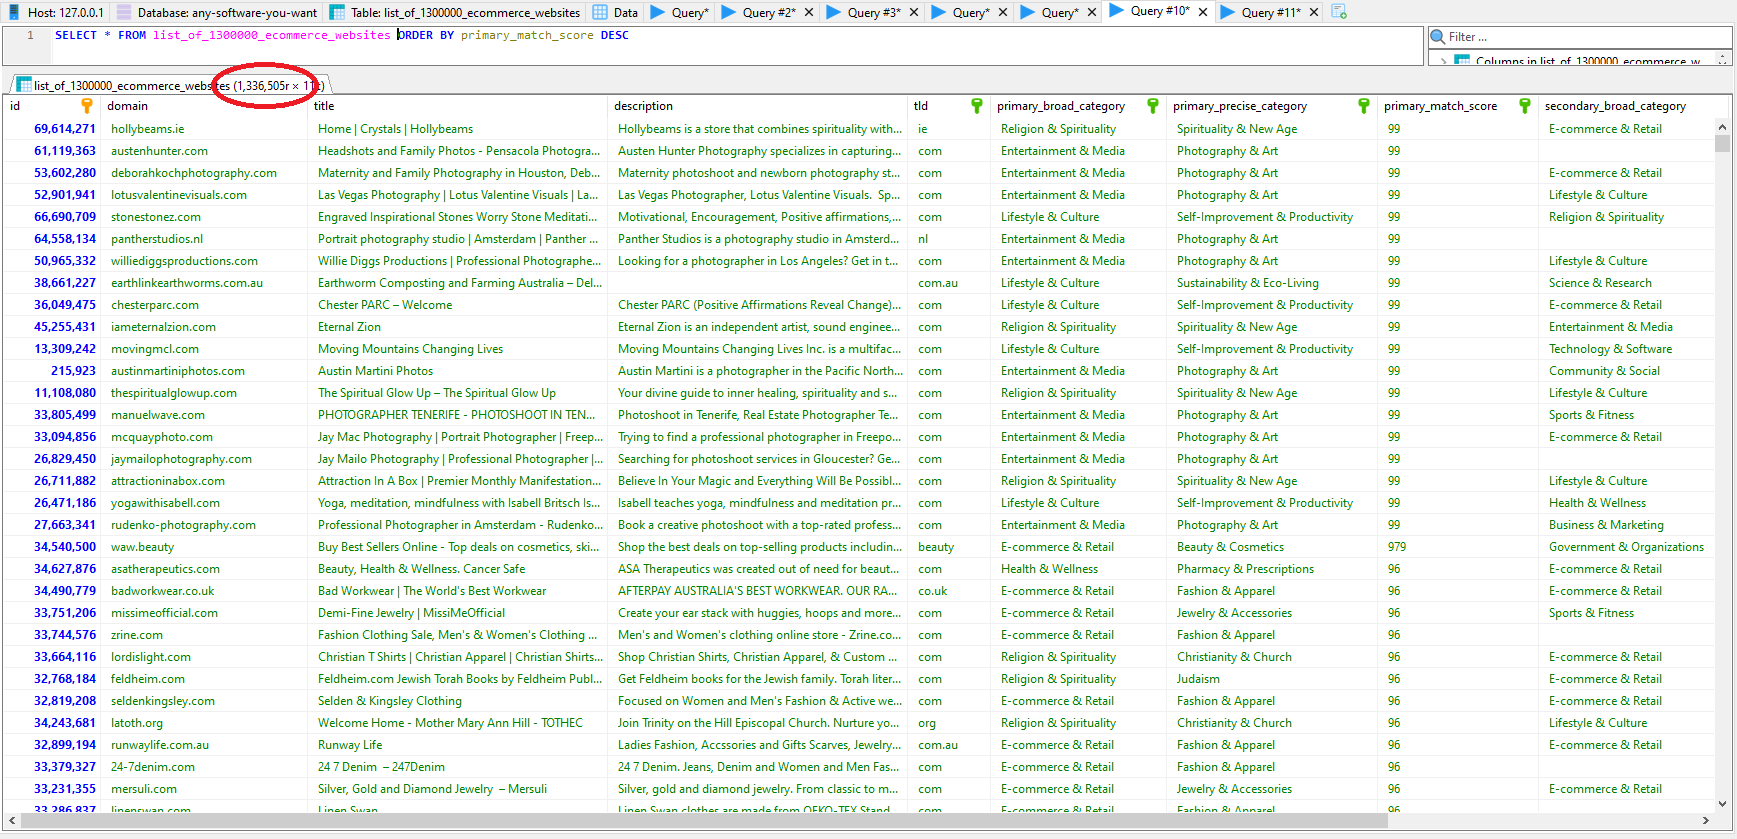Focus the Filter input field
This screenshot has width=1737, height=839.
[1580, 37]
